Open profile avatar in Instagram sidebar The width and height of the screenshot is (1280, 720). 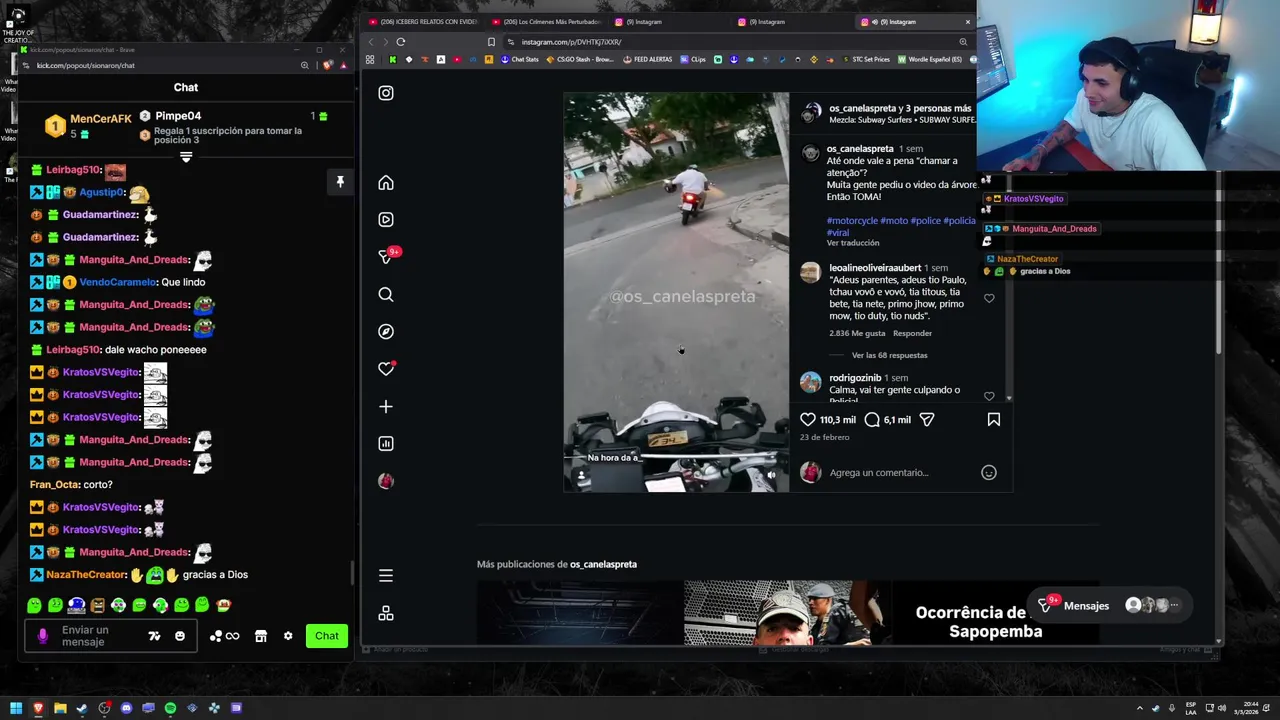coord(386,481)
